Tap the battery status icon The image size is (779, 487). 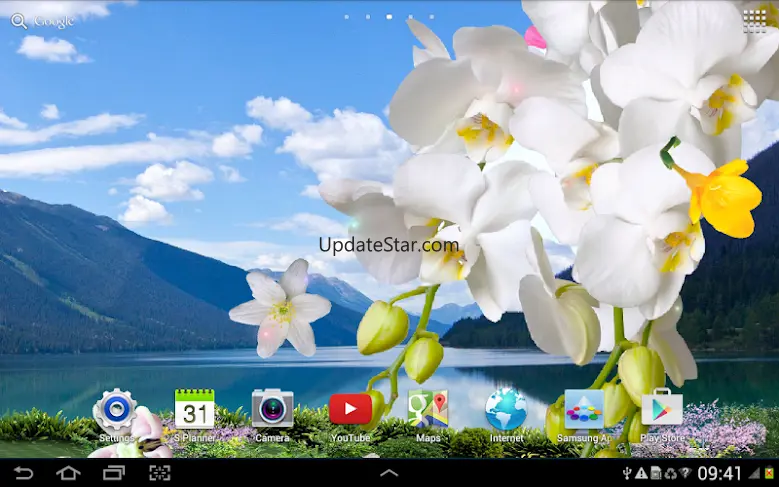tap(770, 473)
